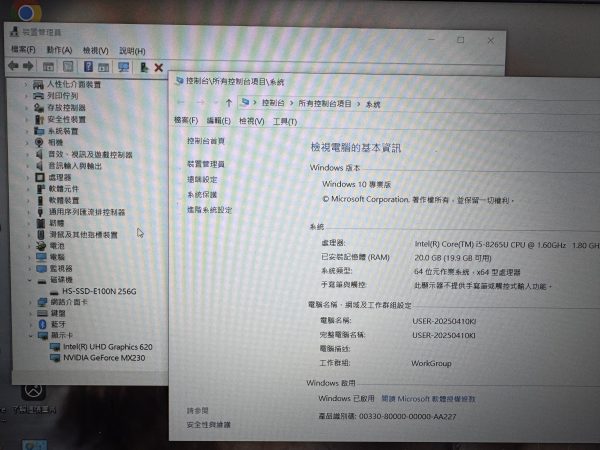The image size is (600, 450).
Task: Click the Up arrow in the System window
Action: (x=229, y=103)
